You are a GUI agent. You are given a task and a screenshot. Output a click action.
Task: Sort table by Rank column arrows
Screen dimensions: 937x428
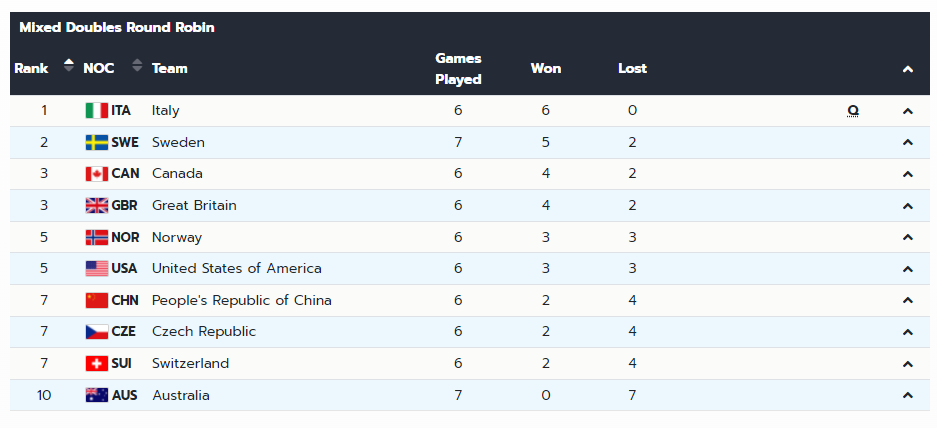pyautogui.click(x=68, y=66)
